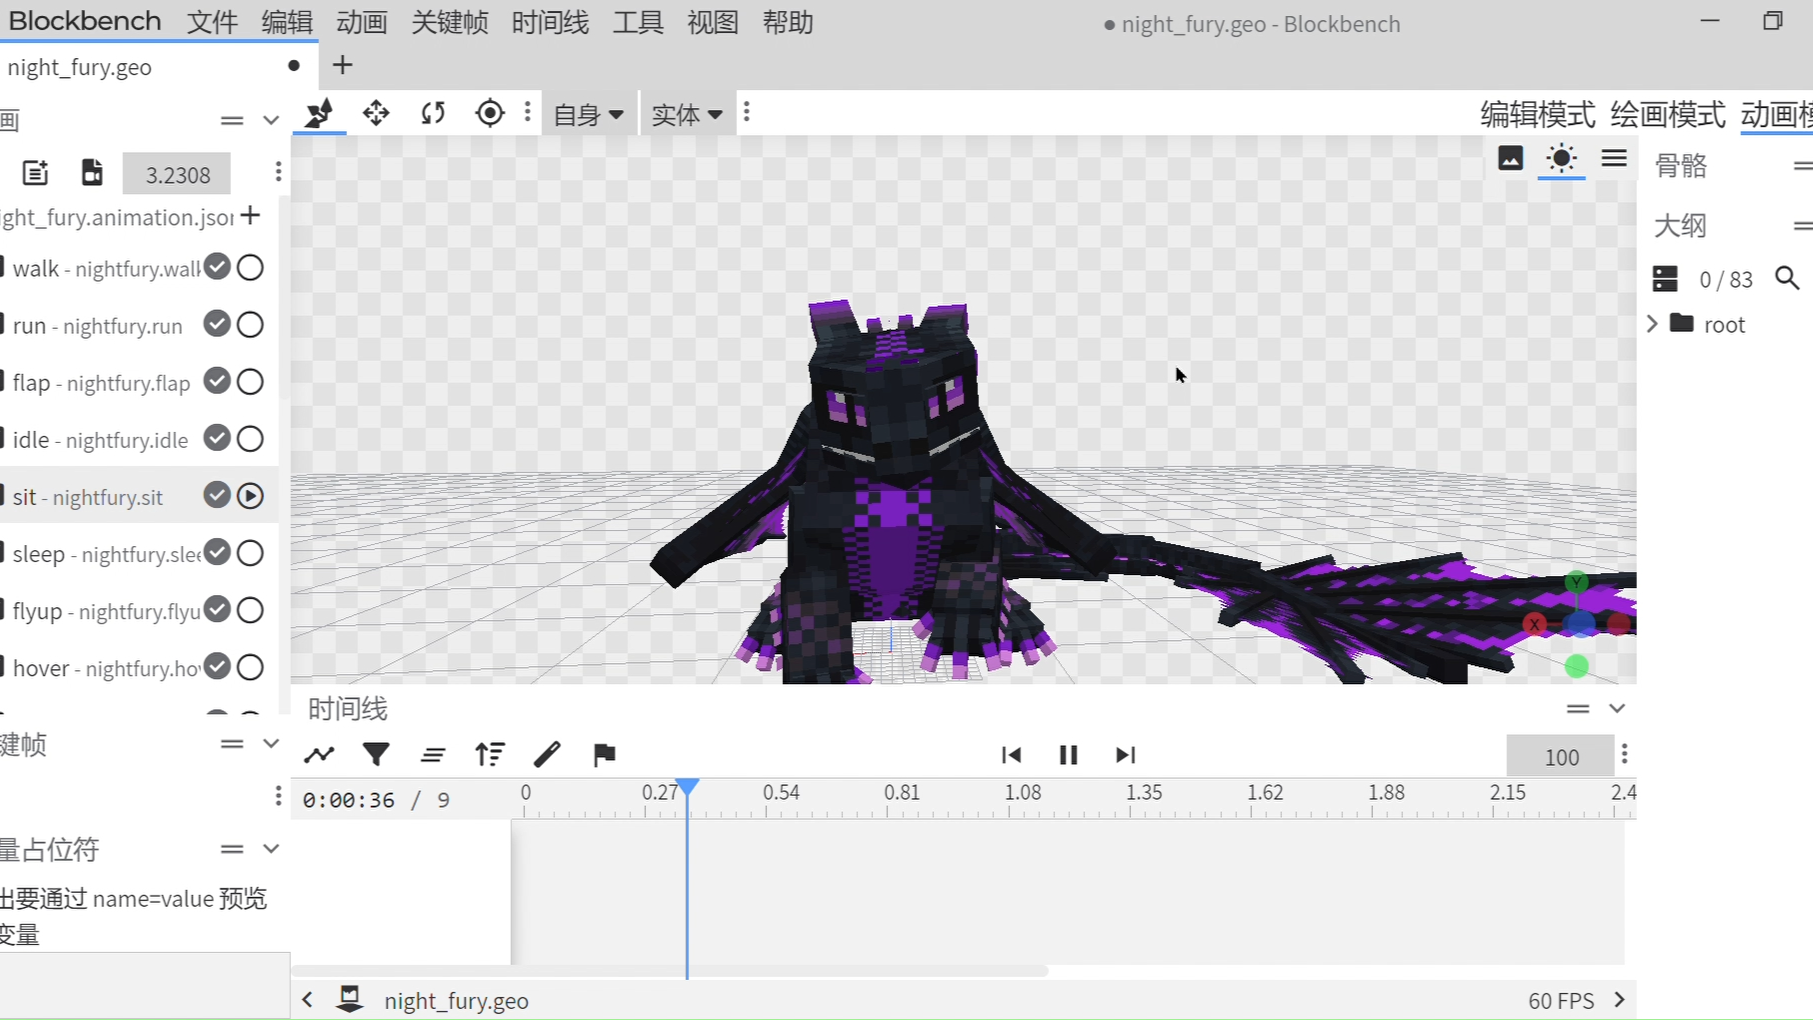Select the pivot tool icon
This screenshot has width=1813, height=1020.
tap(490, 113)
